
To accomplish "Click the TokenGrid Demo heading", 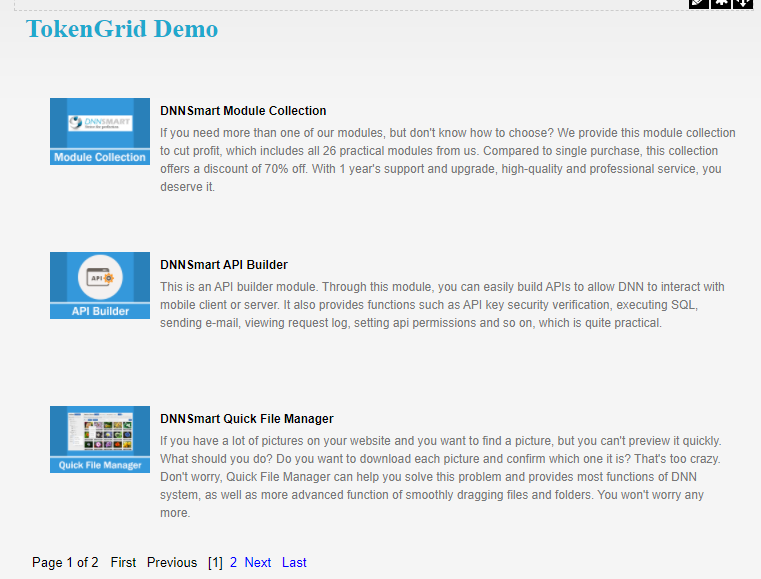I will click(x=122, y=29).
